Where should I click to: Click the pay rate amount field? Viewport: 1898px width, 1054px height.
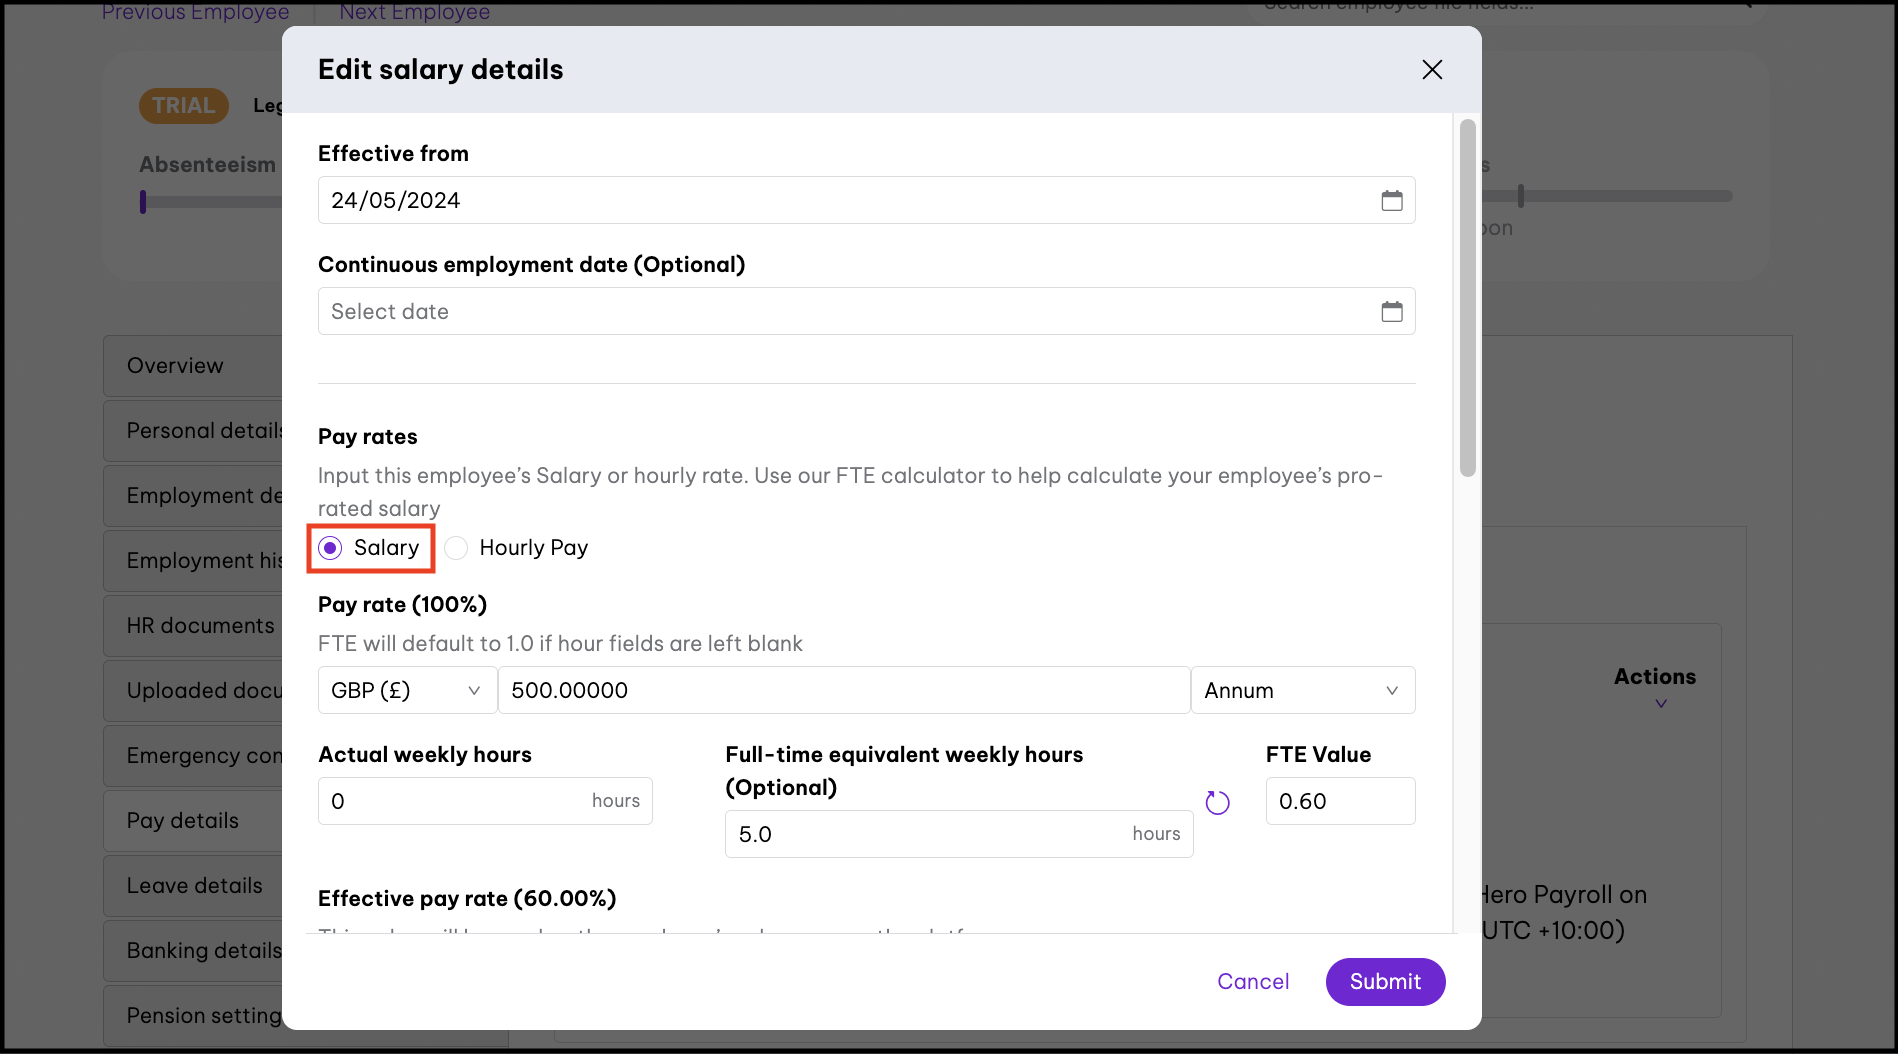pyautogui.click(x=843, y=691)
